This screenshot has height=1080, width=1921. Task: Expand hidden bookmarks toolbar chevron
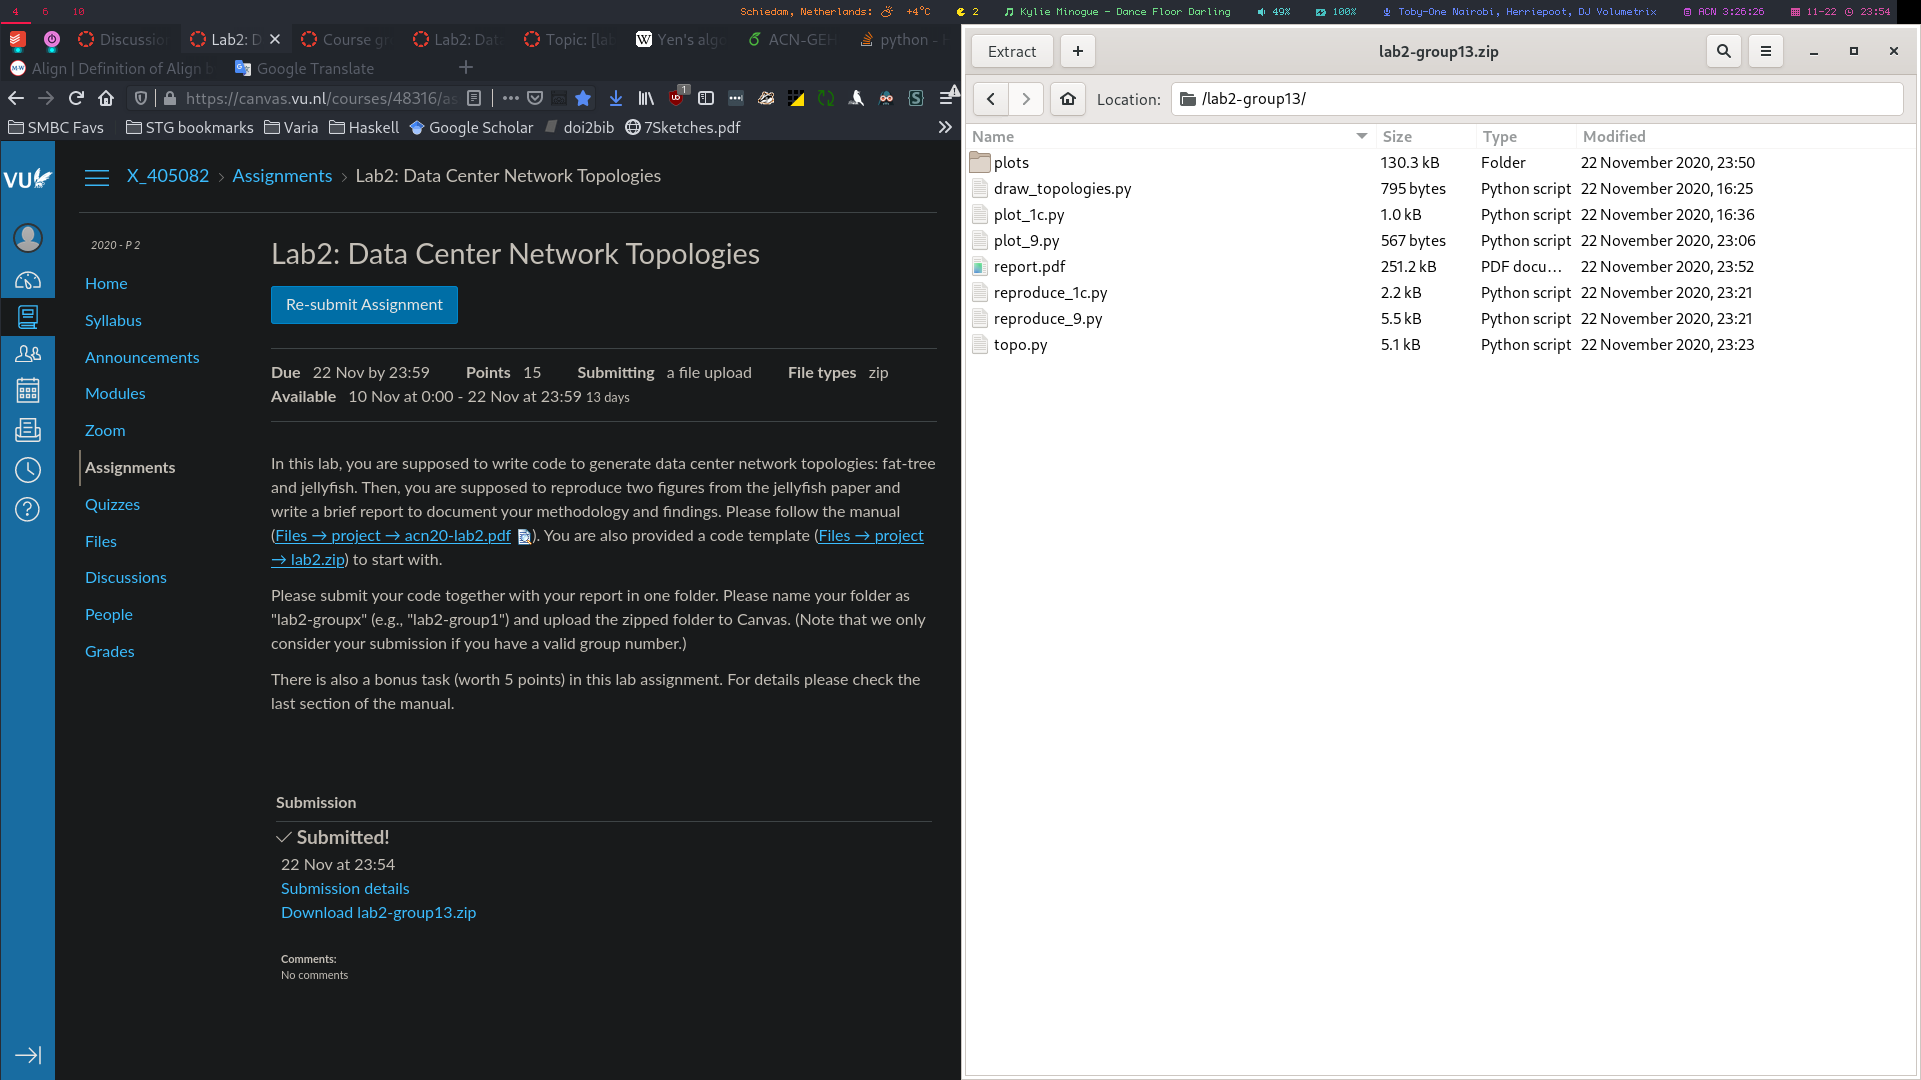944,127
